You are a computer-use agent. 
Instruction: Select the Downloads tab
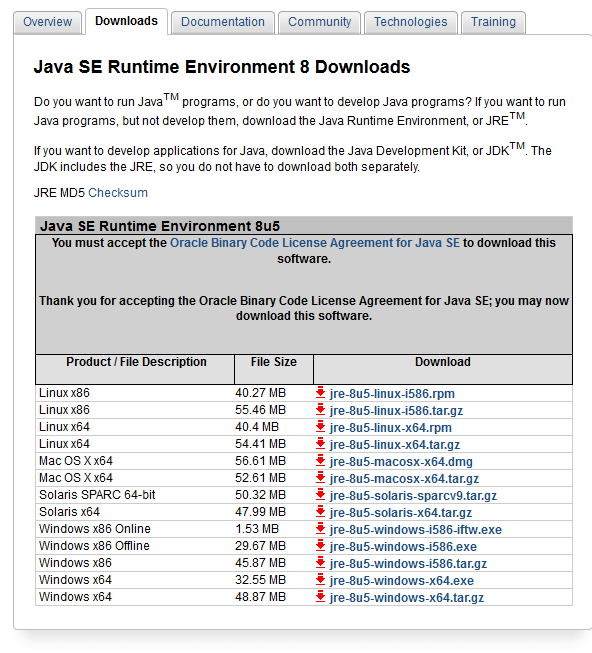coord(126,21)
